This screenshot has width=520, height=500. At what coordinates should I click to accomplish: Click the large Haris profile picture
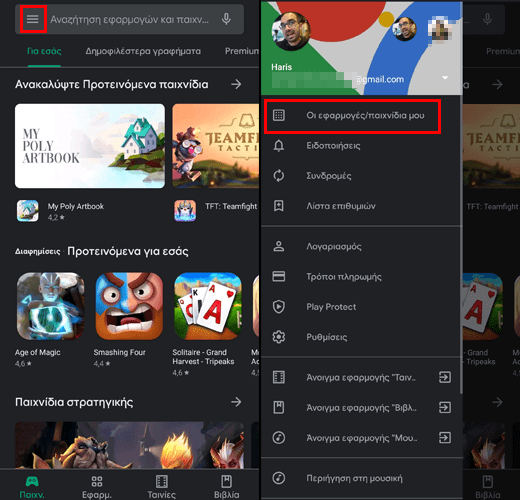pyautogui.click(x=291, y=31)
